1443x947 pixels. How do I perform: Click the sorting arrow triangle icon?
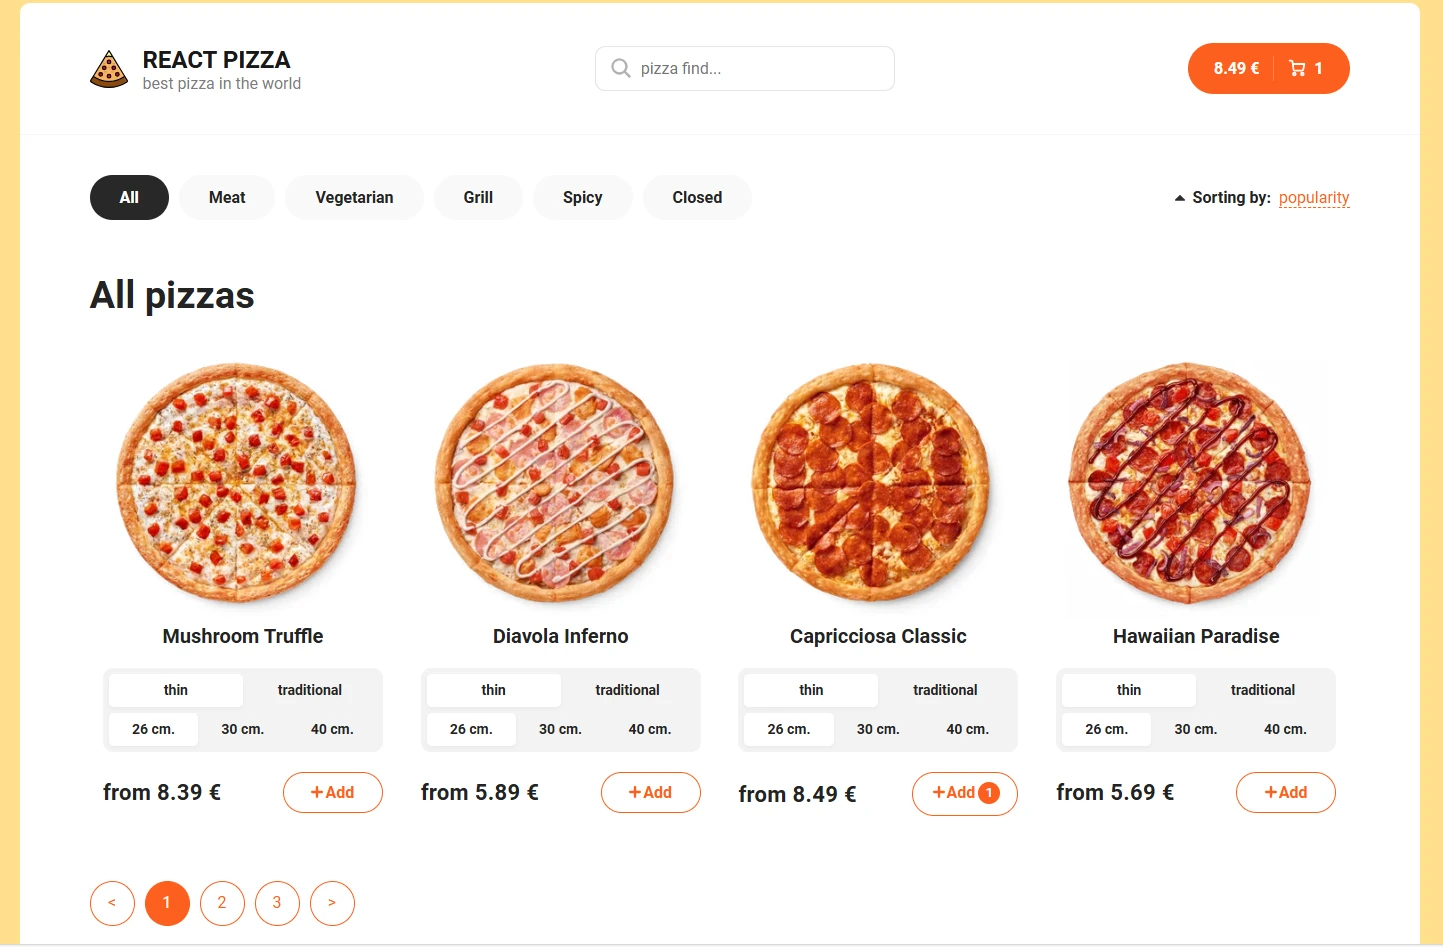coord(1180,198)
